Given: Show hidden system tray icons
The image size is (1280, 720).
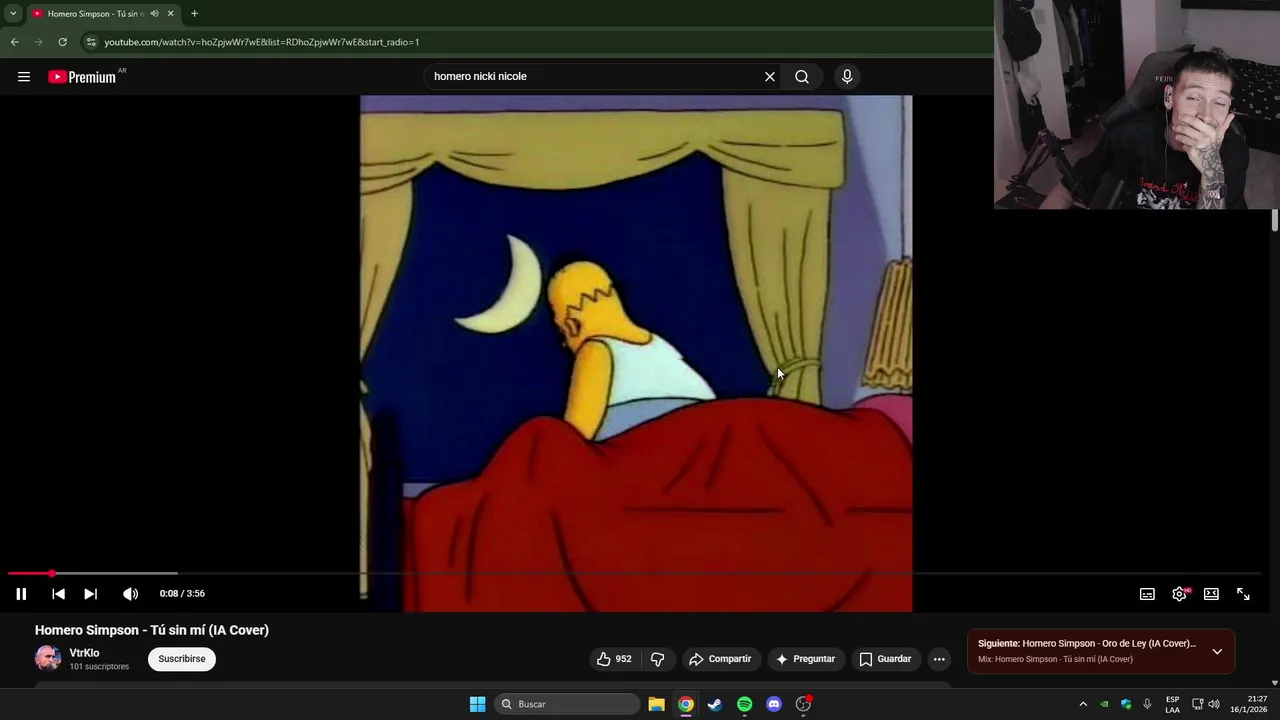Looking at the screenshot, I should coord(1083,704).
